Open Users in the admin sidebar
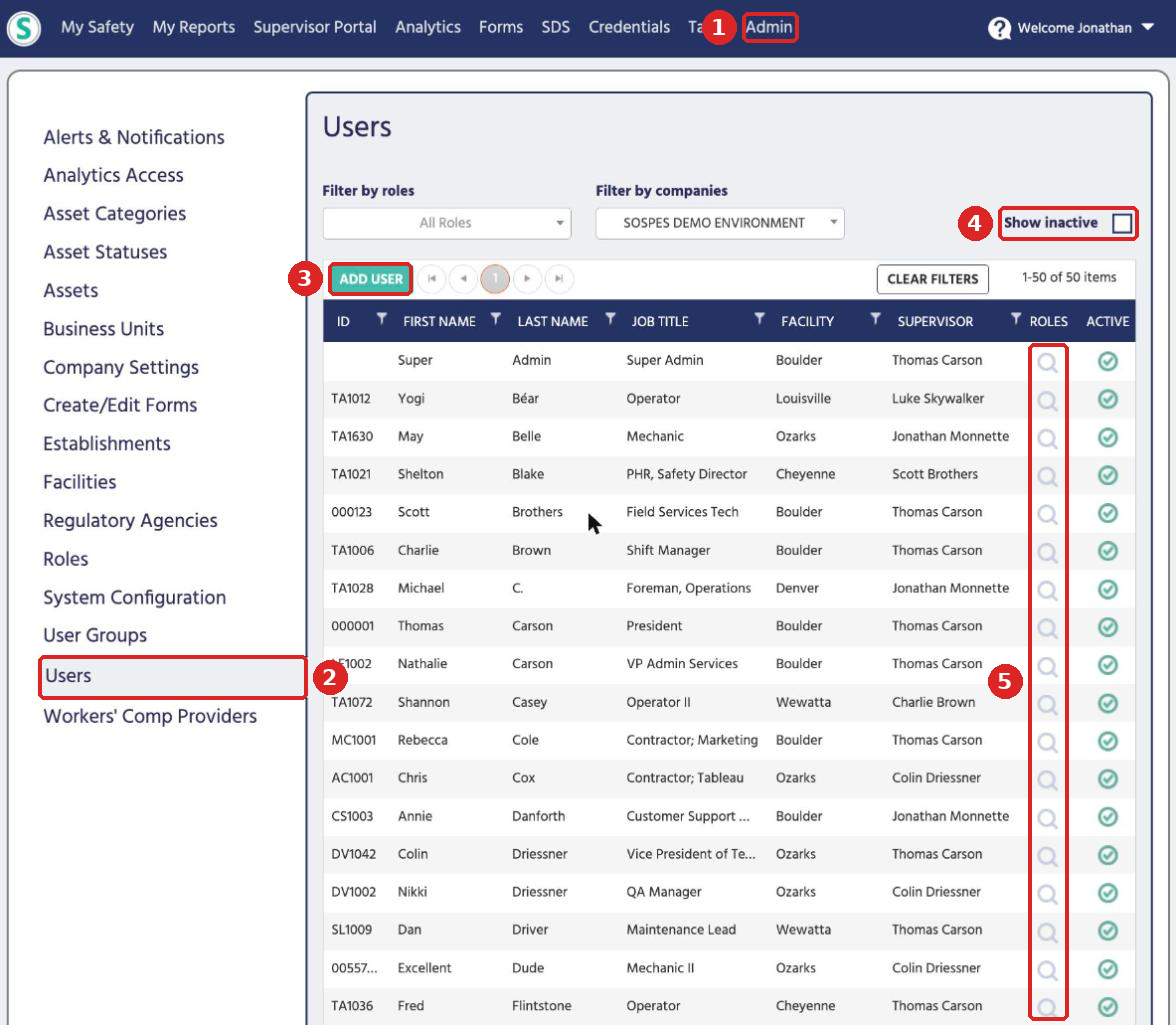Image resolution: width=1176 pixels, height=1025 pixels. click(x=172, y=676)
